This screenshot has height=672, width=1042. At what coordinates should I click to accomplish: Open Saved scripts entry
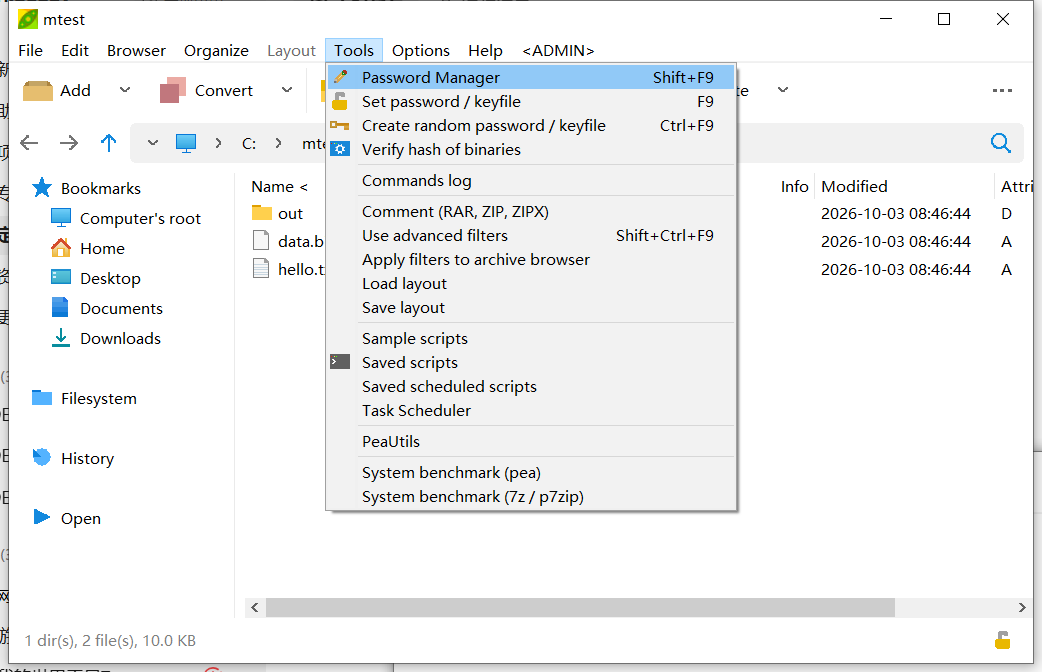click(x=531, y=362)
